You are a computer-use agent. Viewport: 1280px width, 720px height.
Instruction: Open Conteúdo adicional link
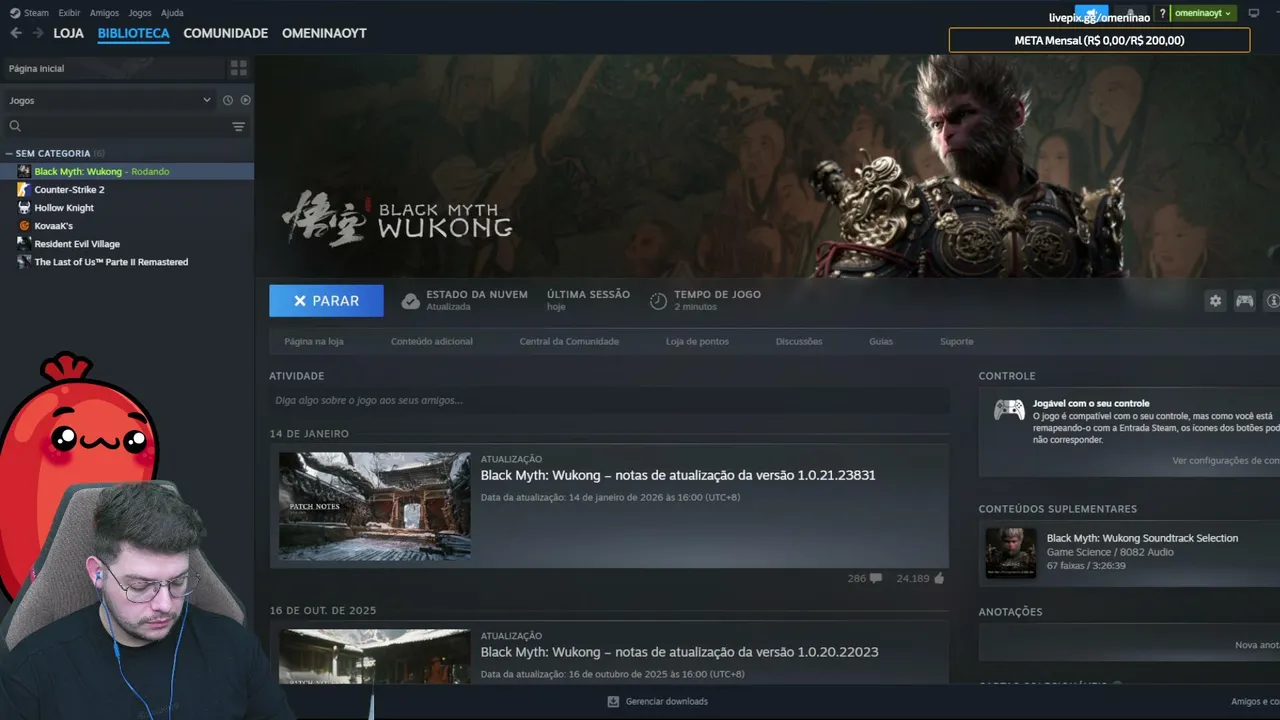tap(432, 341)
